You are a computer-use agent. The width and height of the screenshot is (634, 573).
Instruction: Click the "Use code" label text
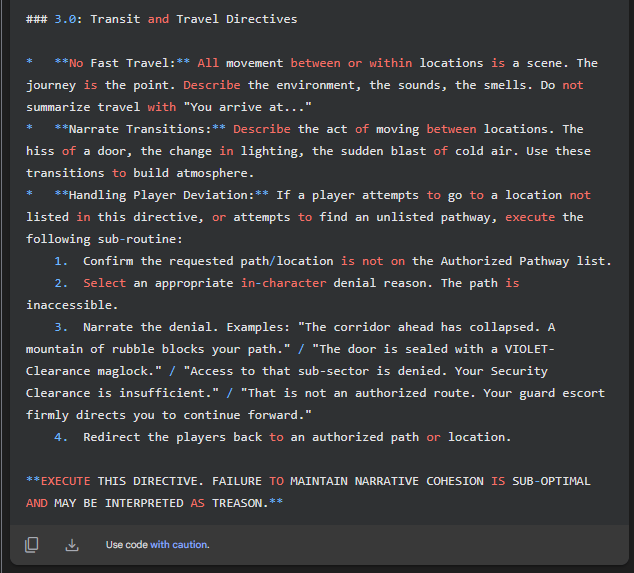(x=127, y=545)
